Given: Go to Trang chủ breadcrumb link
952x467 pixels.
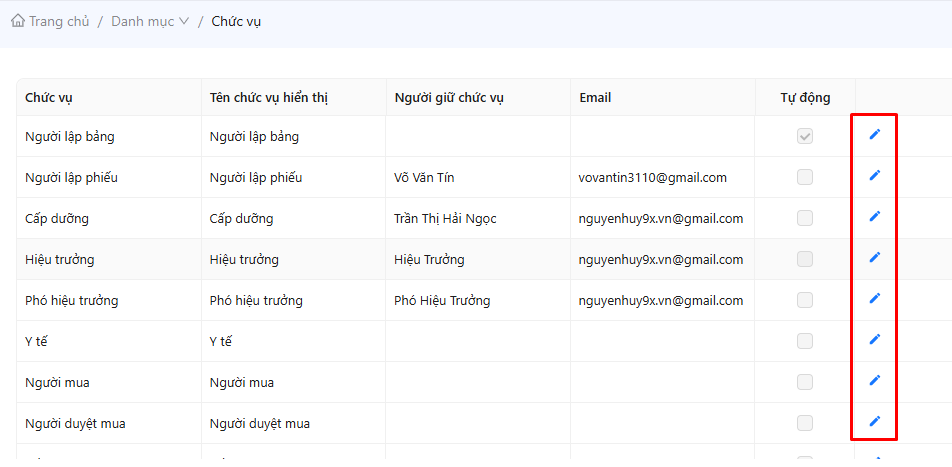Looking at the screenshot, I should point(59,21).
